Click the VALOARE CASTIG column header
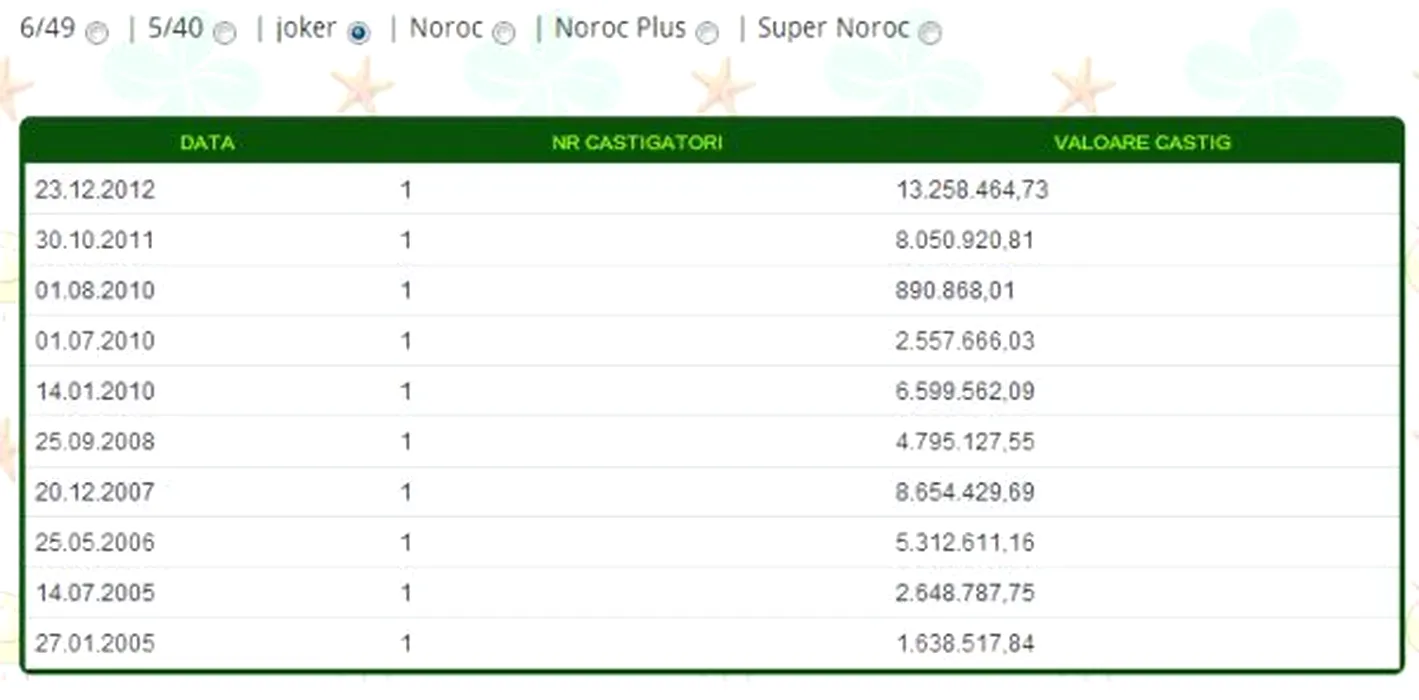 (1142, 143)
